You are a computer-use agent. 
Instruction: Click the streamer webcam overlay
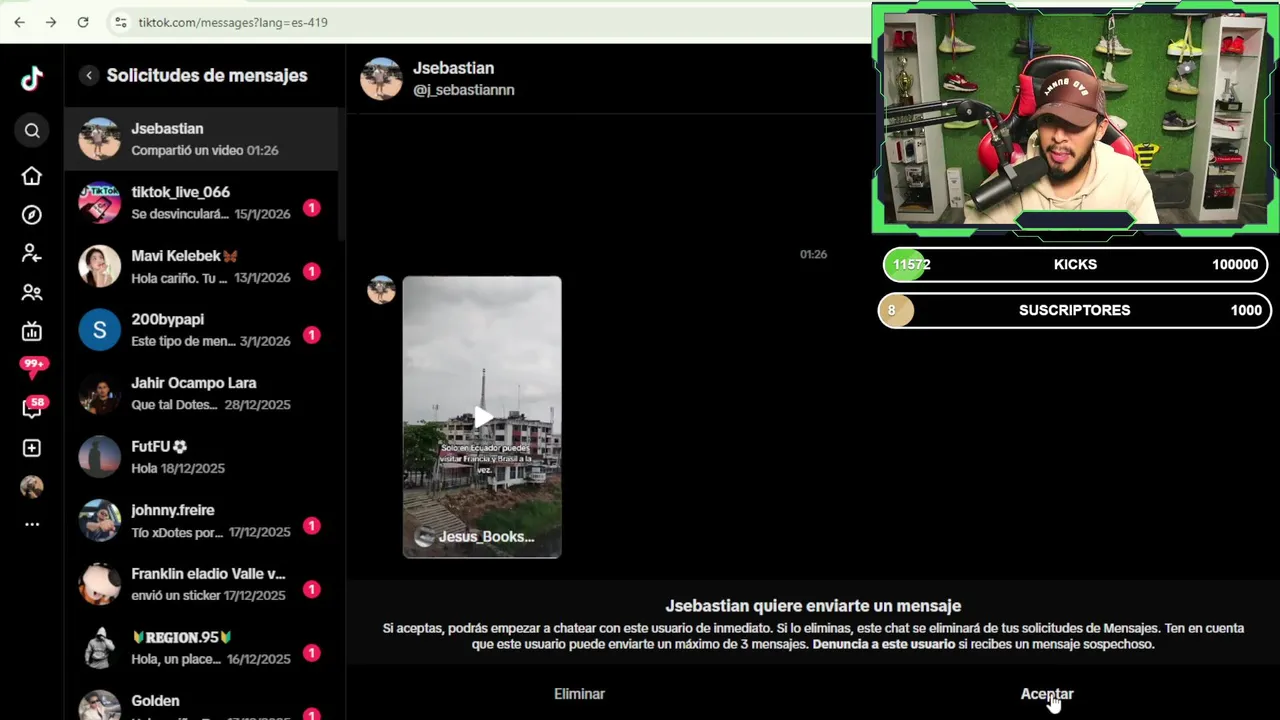point(1076,118)
